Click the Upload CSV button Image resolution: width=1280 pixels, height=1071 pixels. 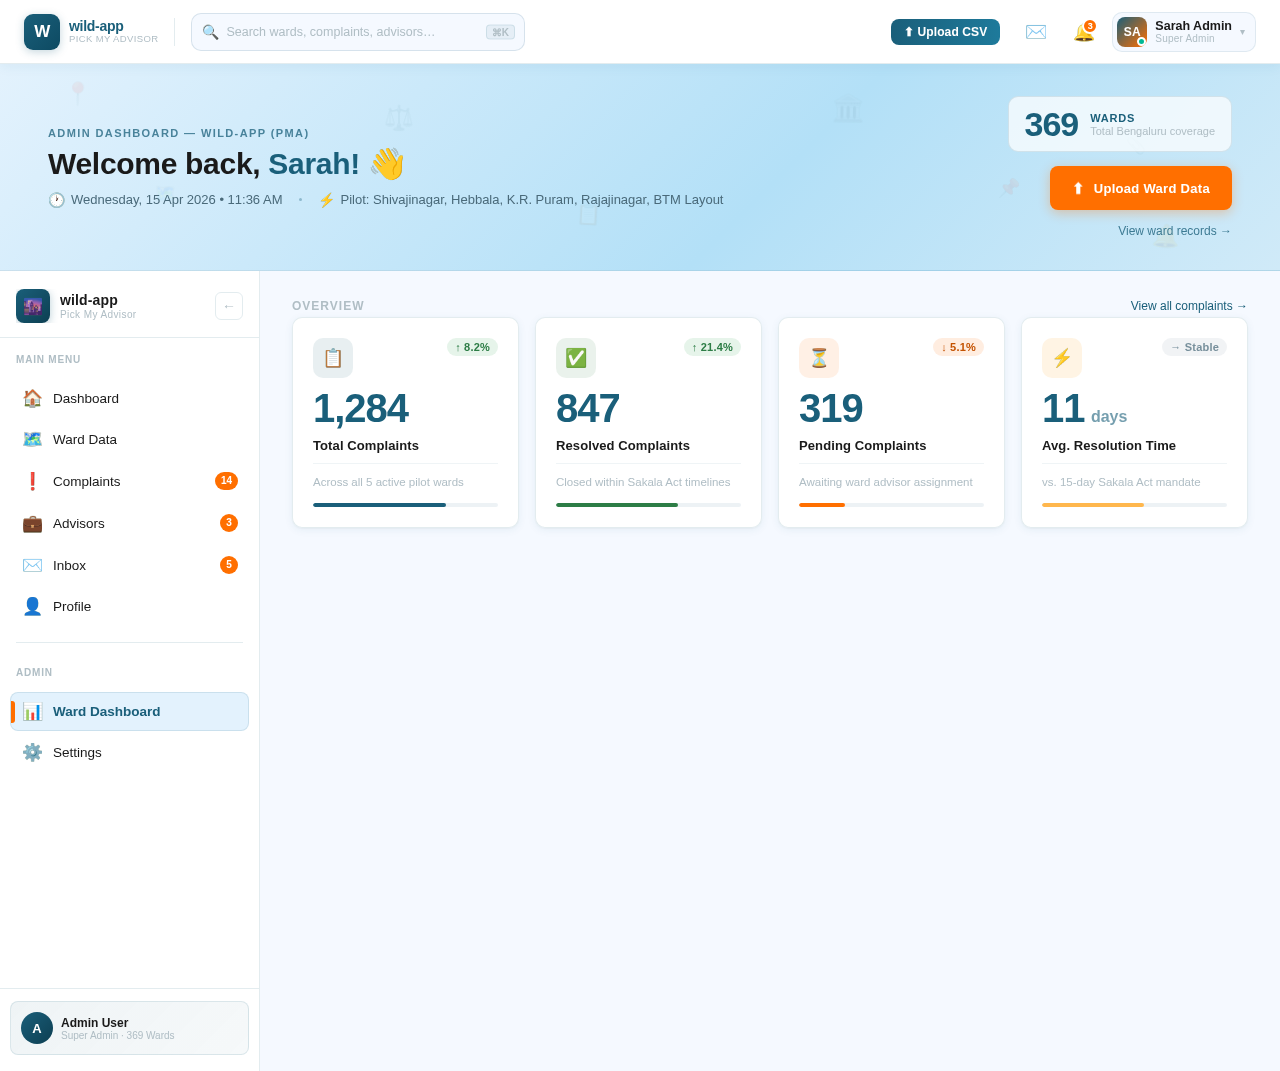[x=945, y=32]
